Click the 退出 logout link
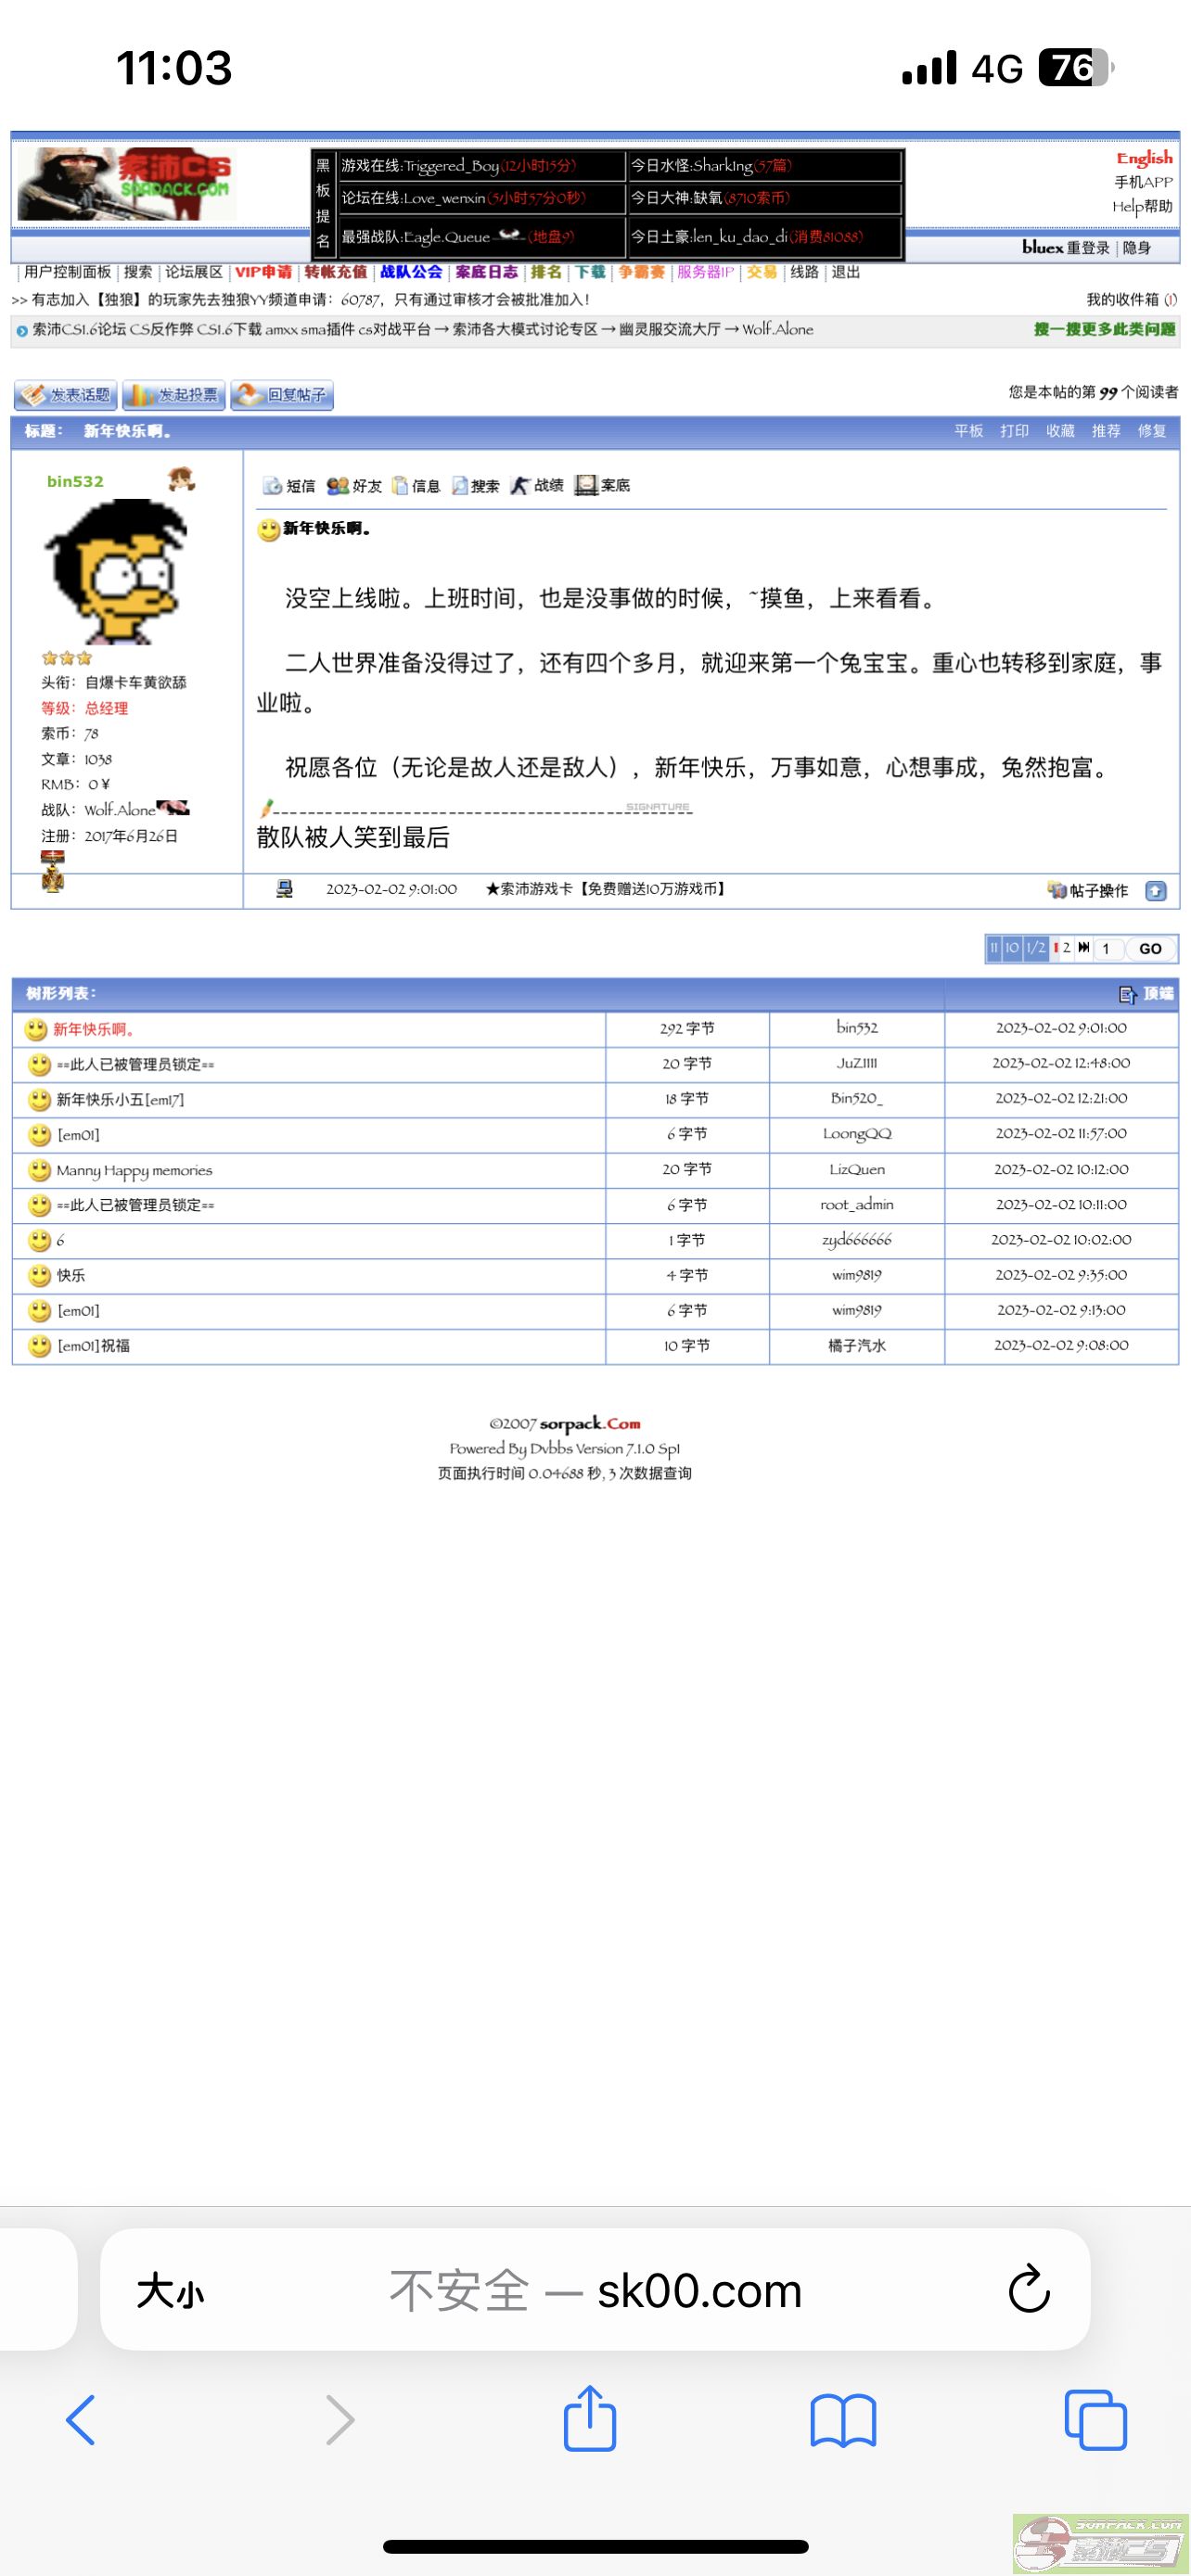The height and width of the screenshot is (2576, 1191). pos(846,272)
